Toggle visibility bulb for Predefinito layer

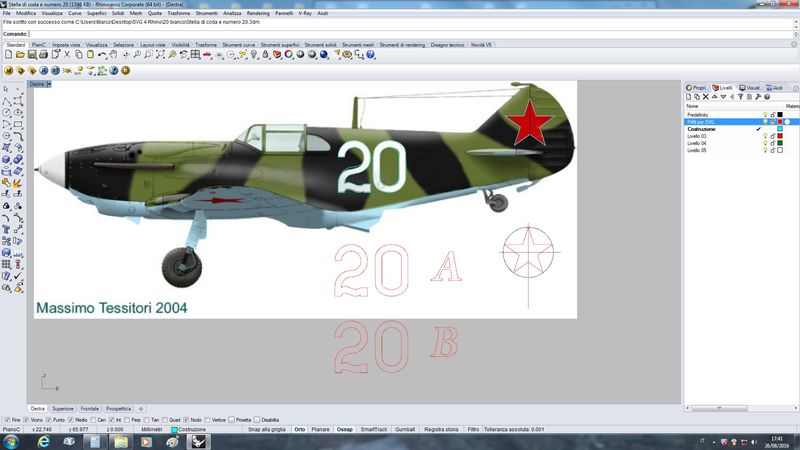click(x=765, y=115)
